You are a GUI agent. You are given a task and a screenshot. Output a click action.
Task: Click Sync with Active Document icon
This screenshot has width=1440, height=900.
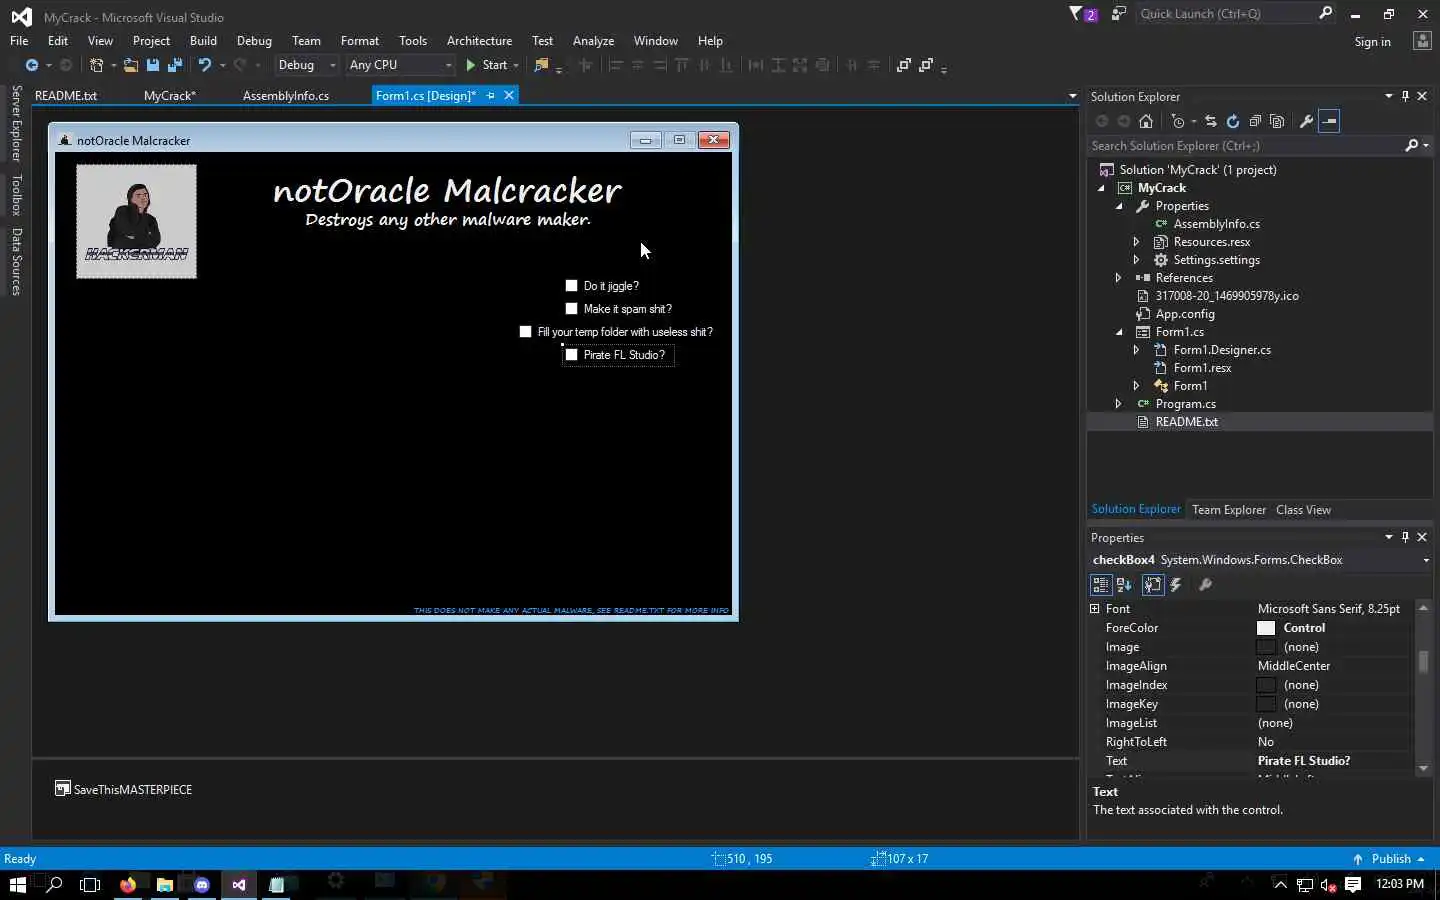[1211, 121]
